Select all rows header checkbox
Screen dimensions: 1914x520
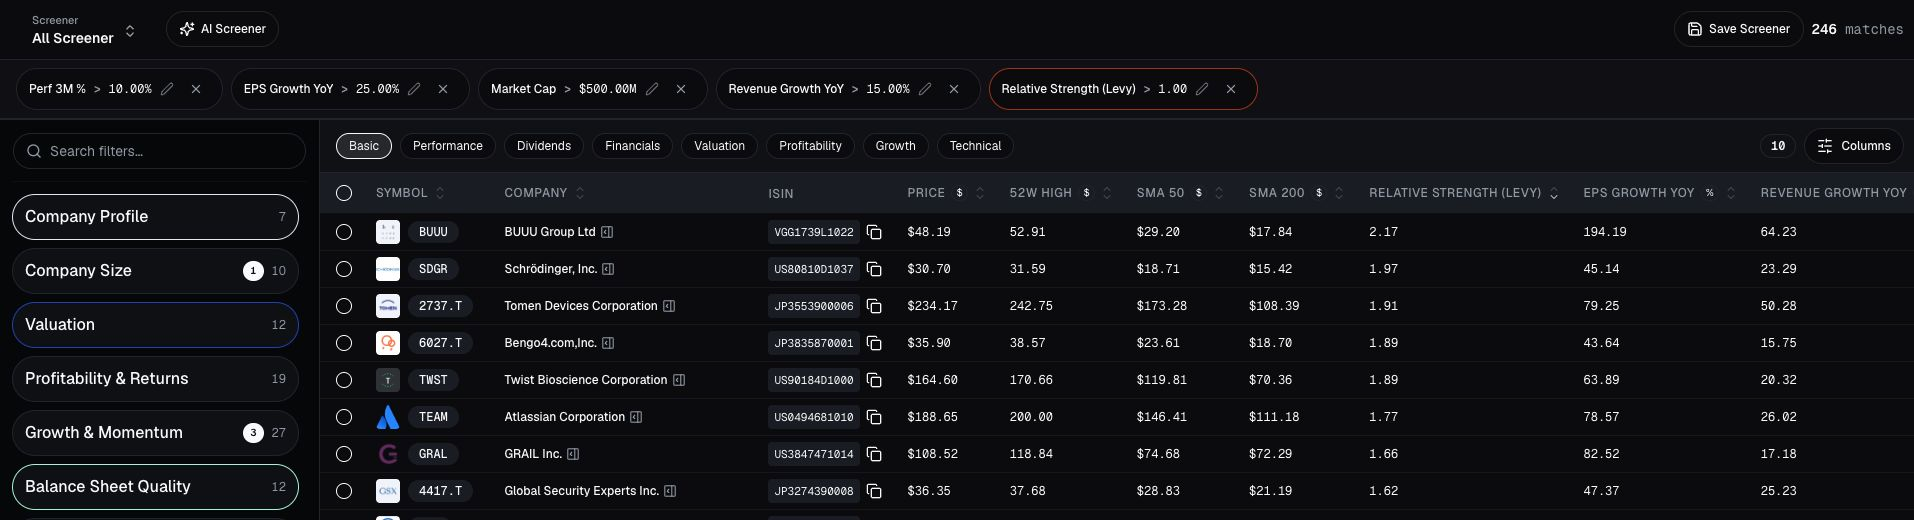tap(344, 193)
